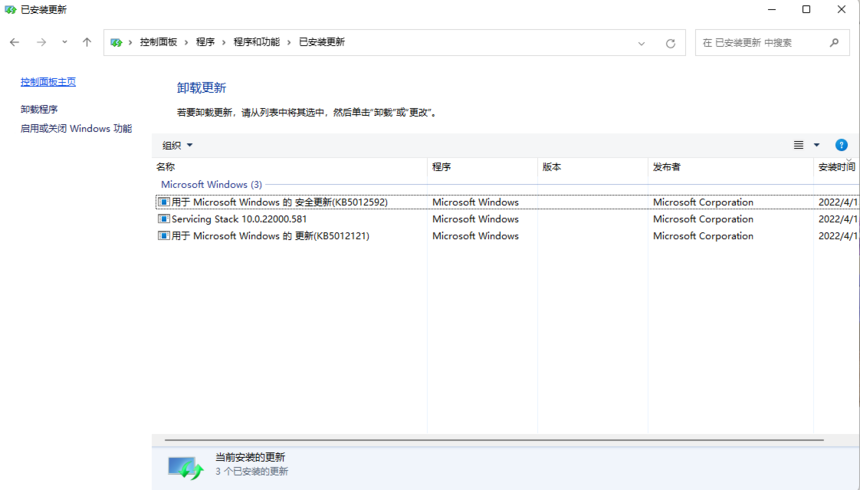Open the 组织 dropdown menu
The height and width of the screenshot is (490, 860).
click(x=177, y=145)
